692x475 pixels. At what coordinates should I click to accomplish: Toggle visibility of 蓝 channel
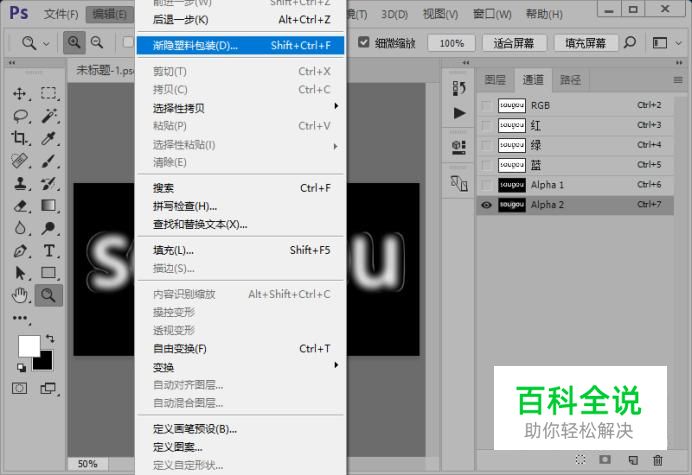point(486,165)
